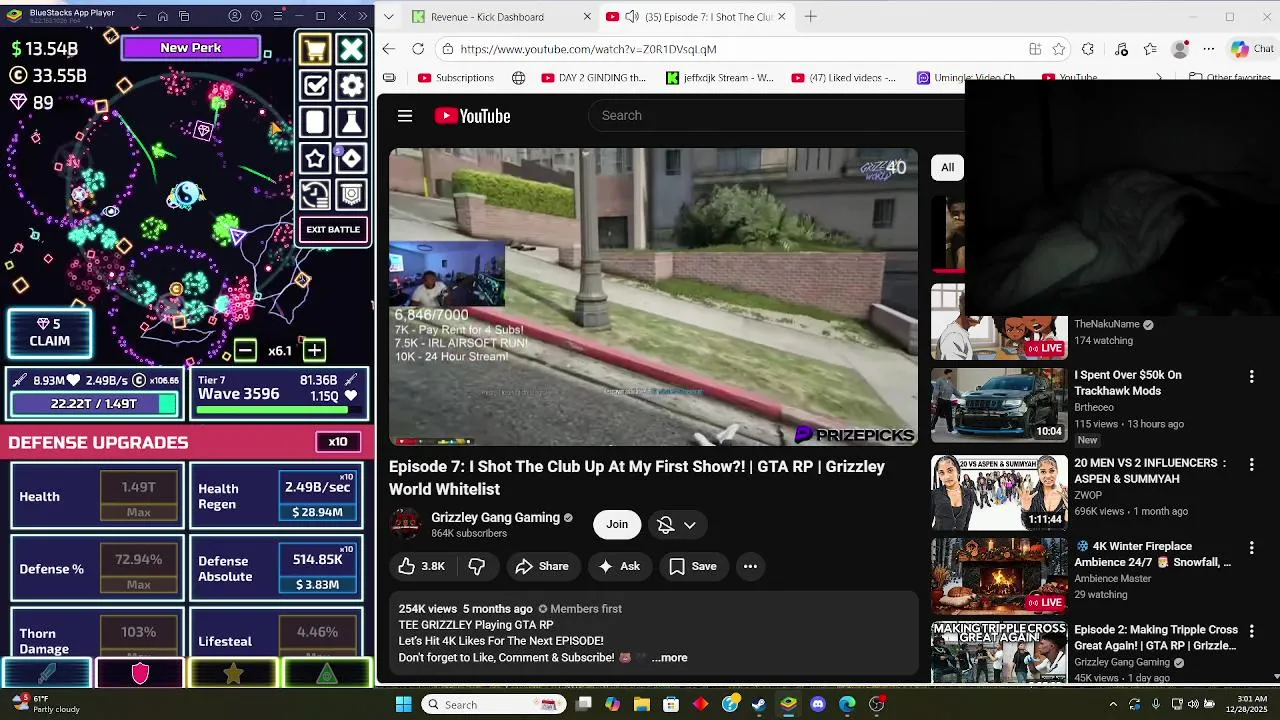Focus the YouTube search box
Image resolution: width=1280 pixels, height=720 pixels.
(776, 116)
